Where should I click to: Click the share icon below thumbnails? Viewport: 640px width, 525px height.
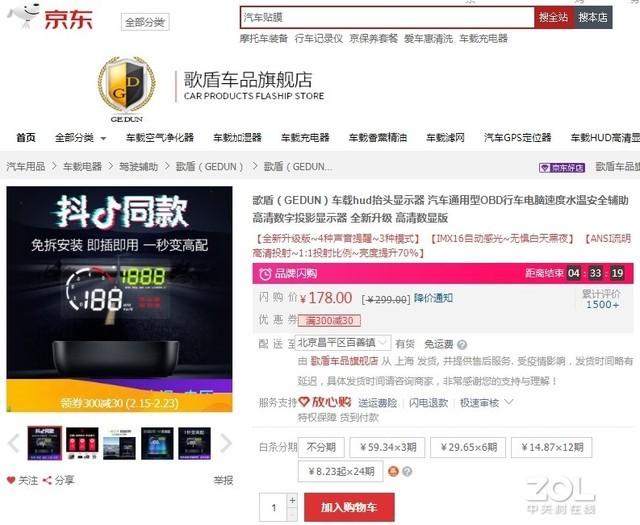[47, 481]
